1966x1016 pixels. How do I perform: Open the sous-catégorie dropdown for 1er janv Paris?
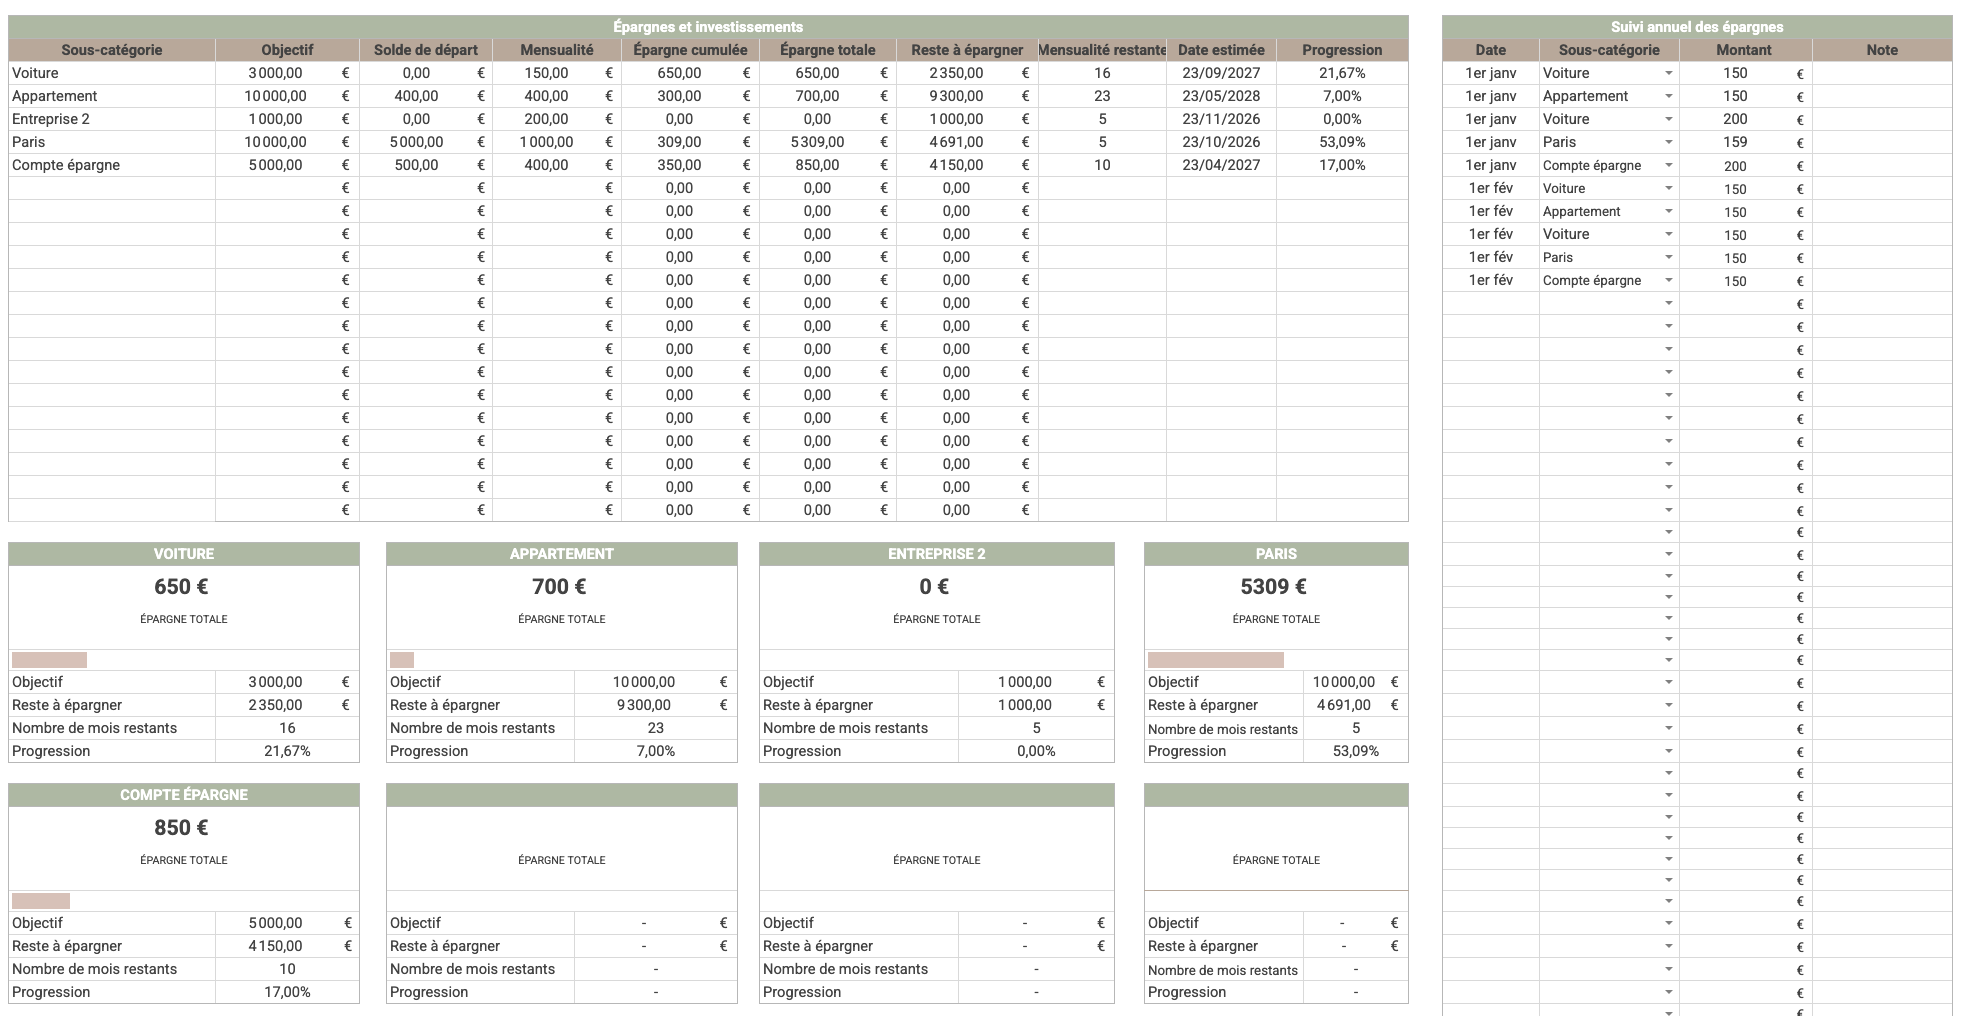point(1668,143)
